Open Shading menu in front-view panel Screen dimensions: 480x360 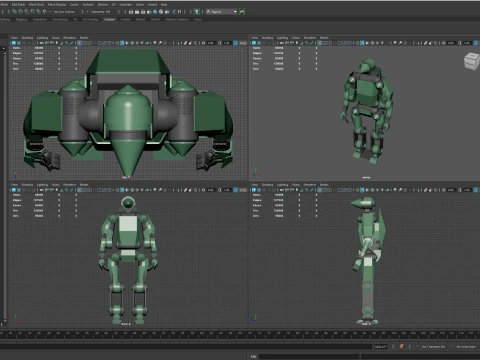[27, 185]
